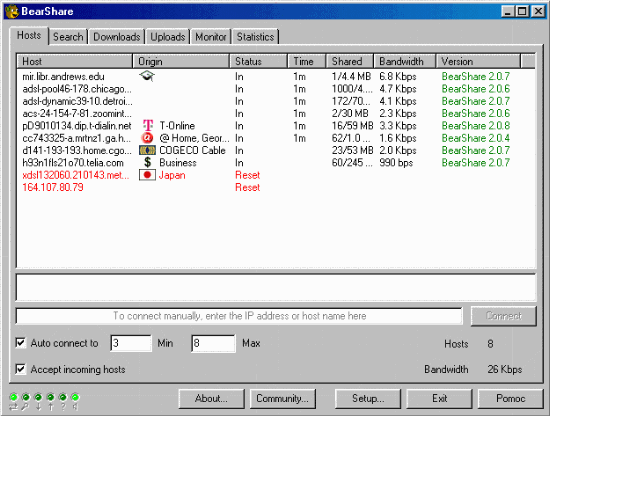Click the 16/59 MB shared value

[352, 126]
